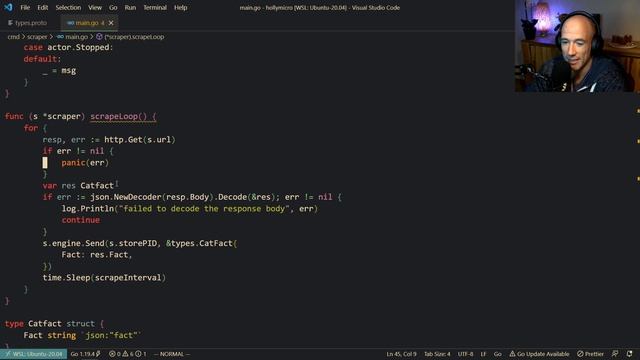
Task: Open the View menu
Action: coord(95,7)
